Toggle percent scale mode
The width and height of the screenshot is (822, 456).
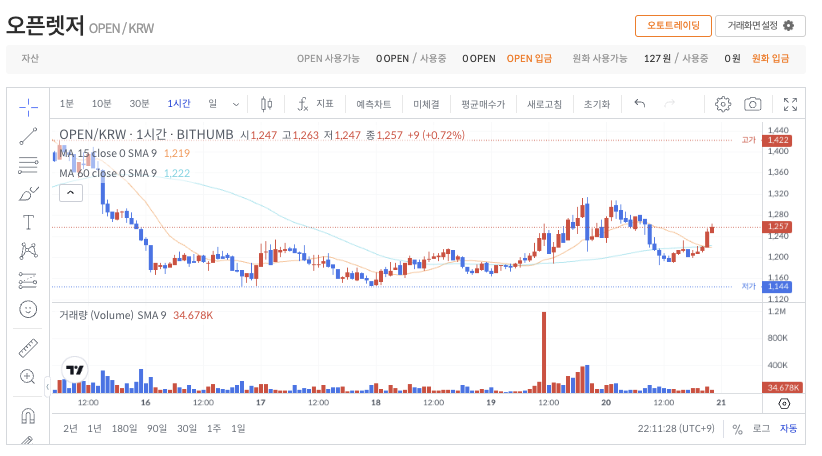(x=737, y=429)
